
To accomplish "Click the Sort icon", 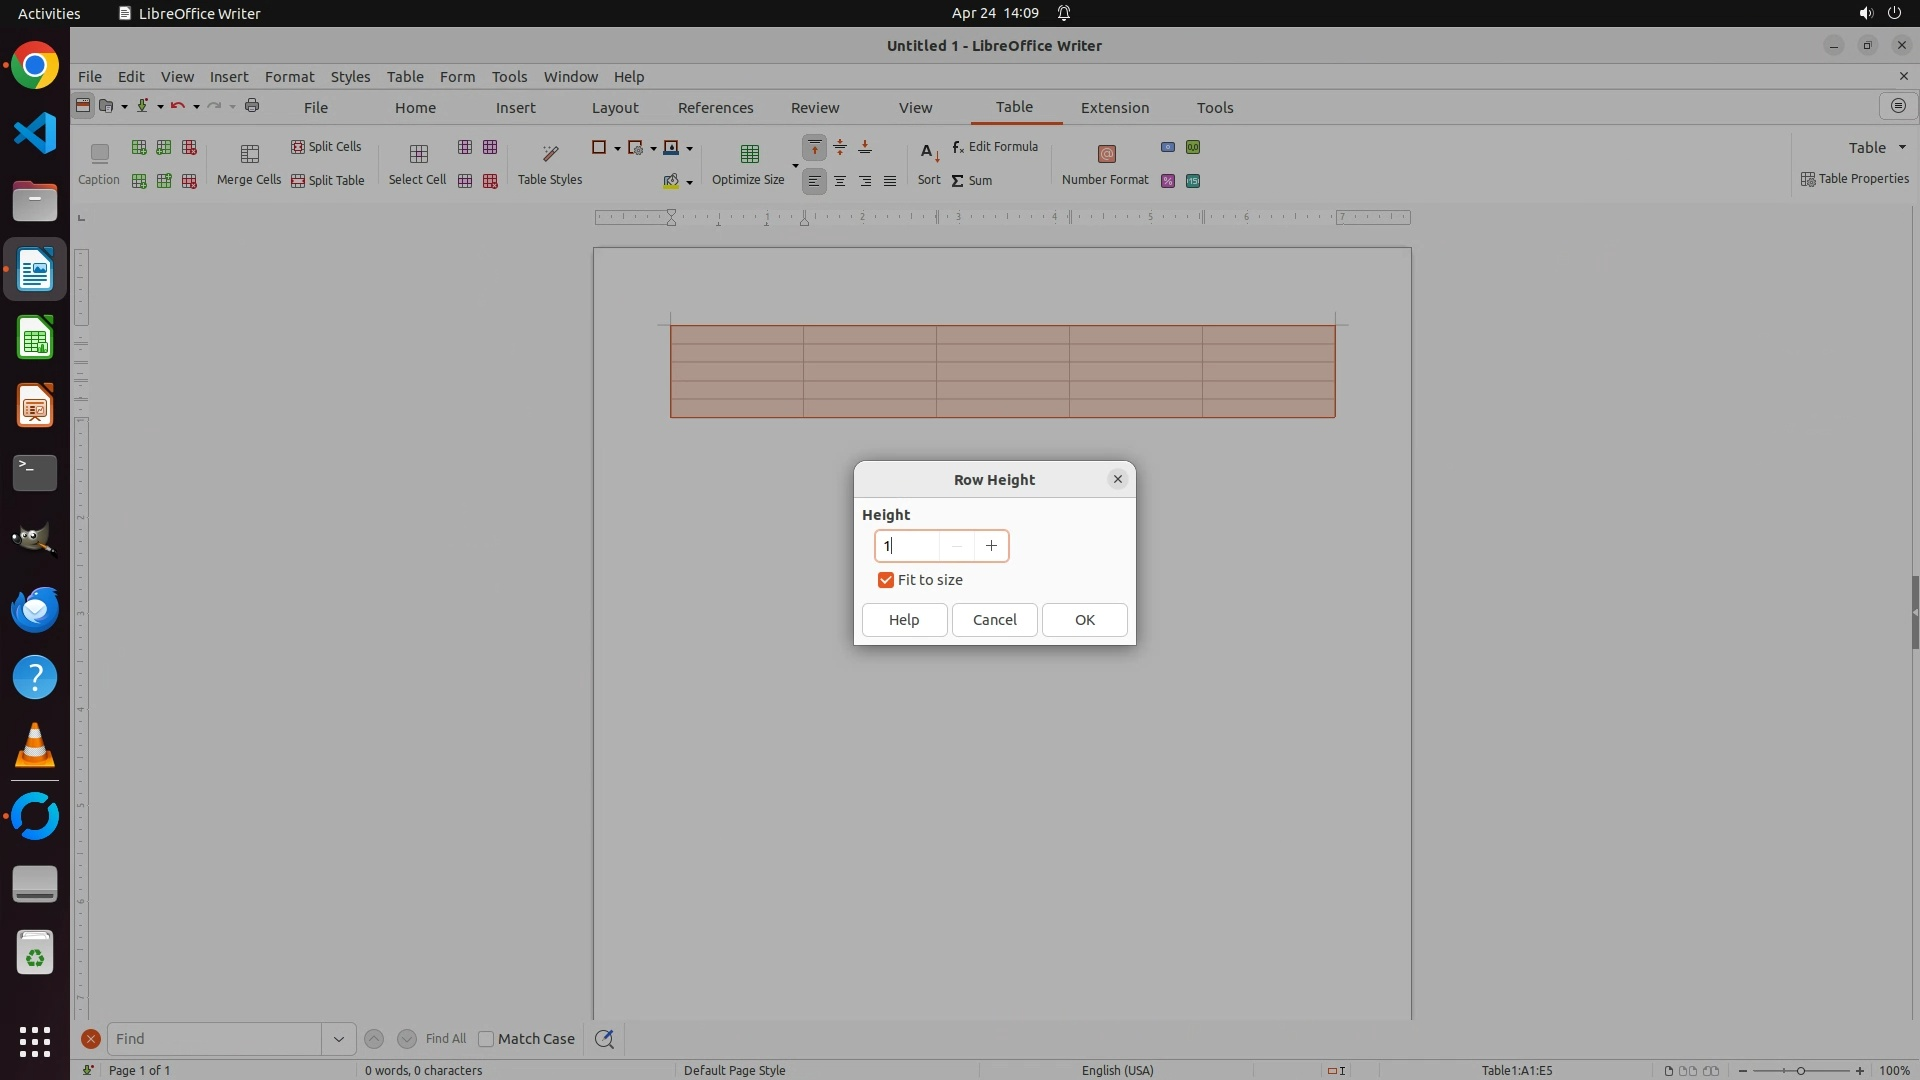I will pyautogui.click(x=929, y=153).
